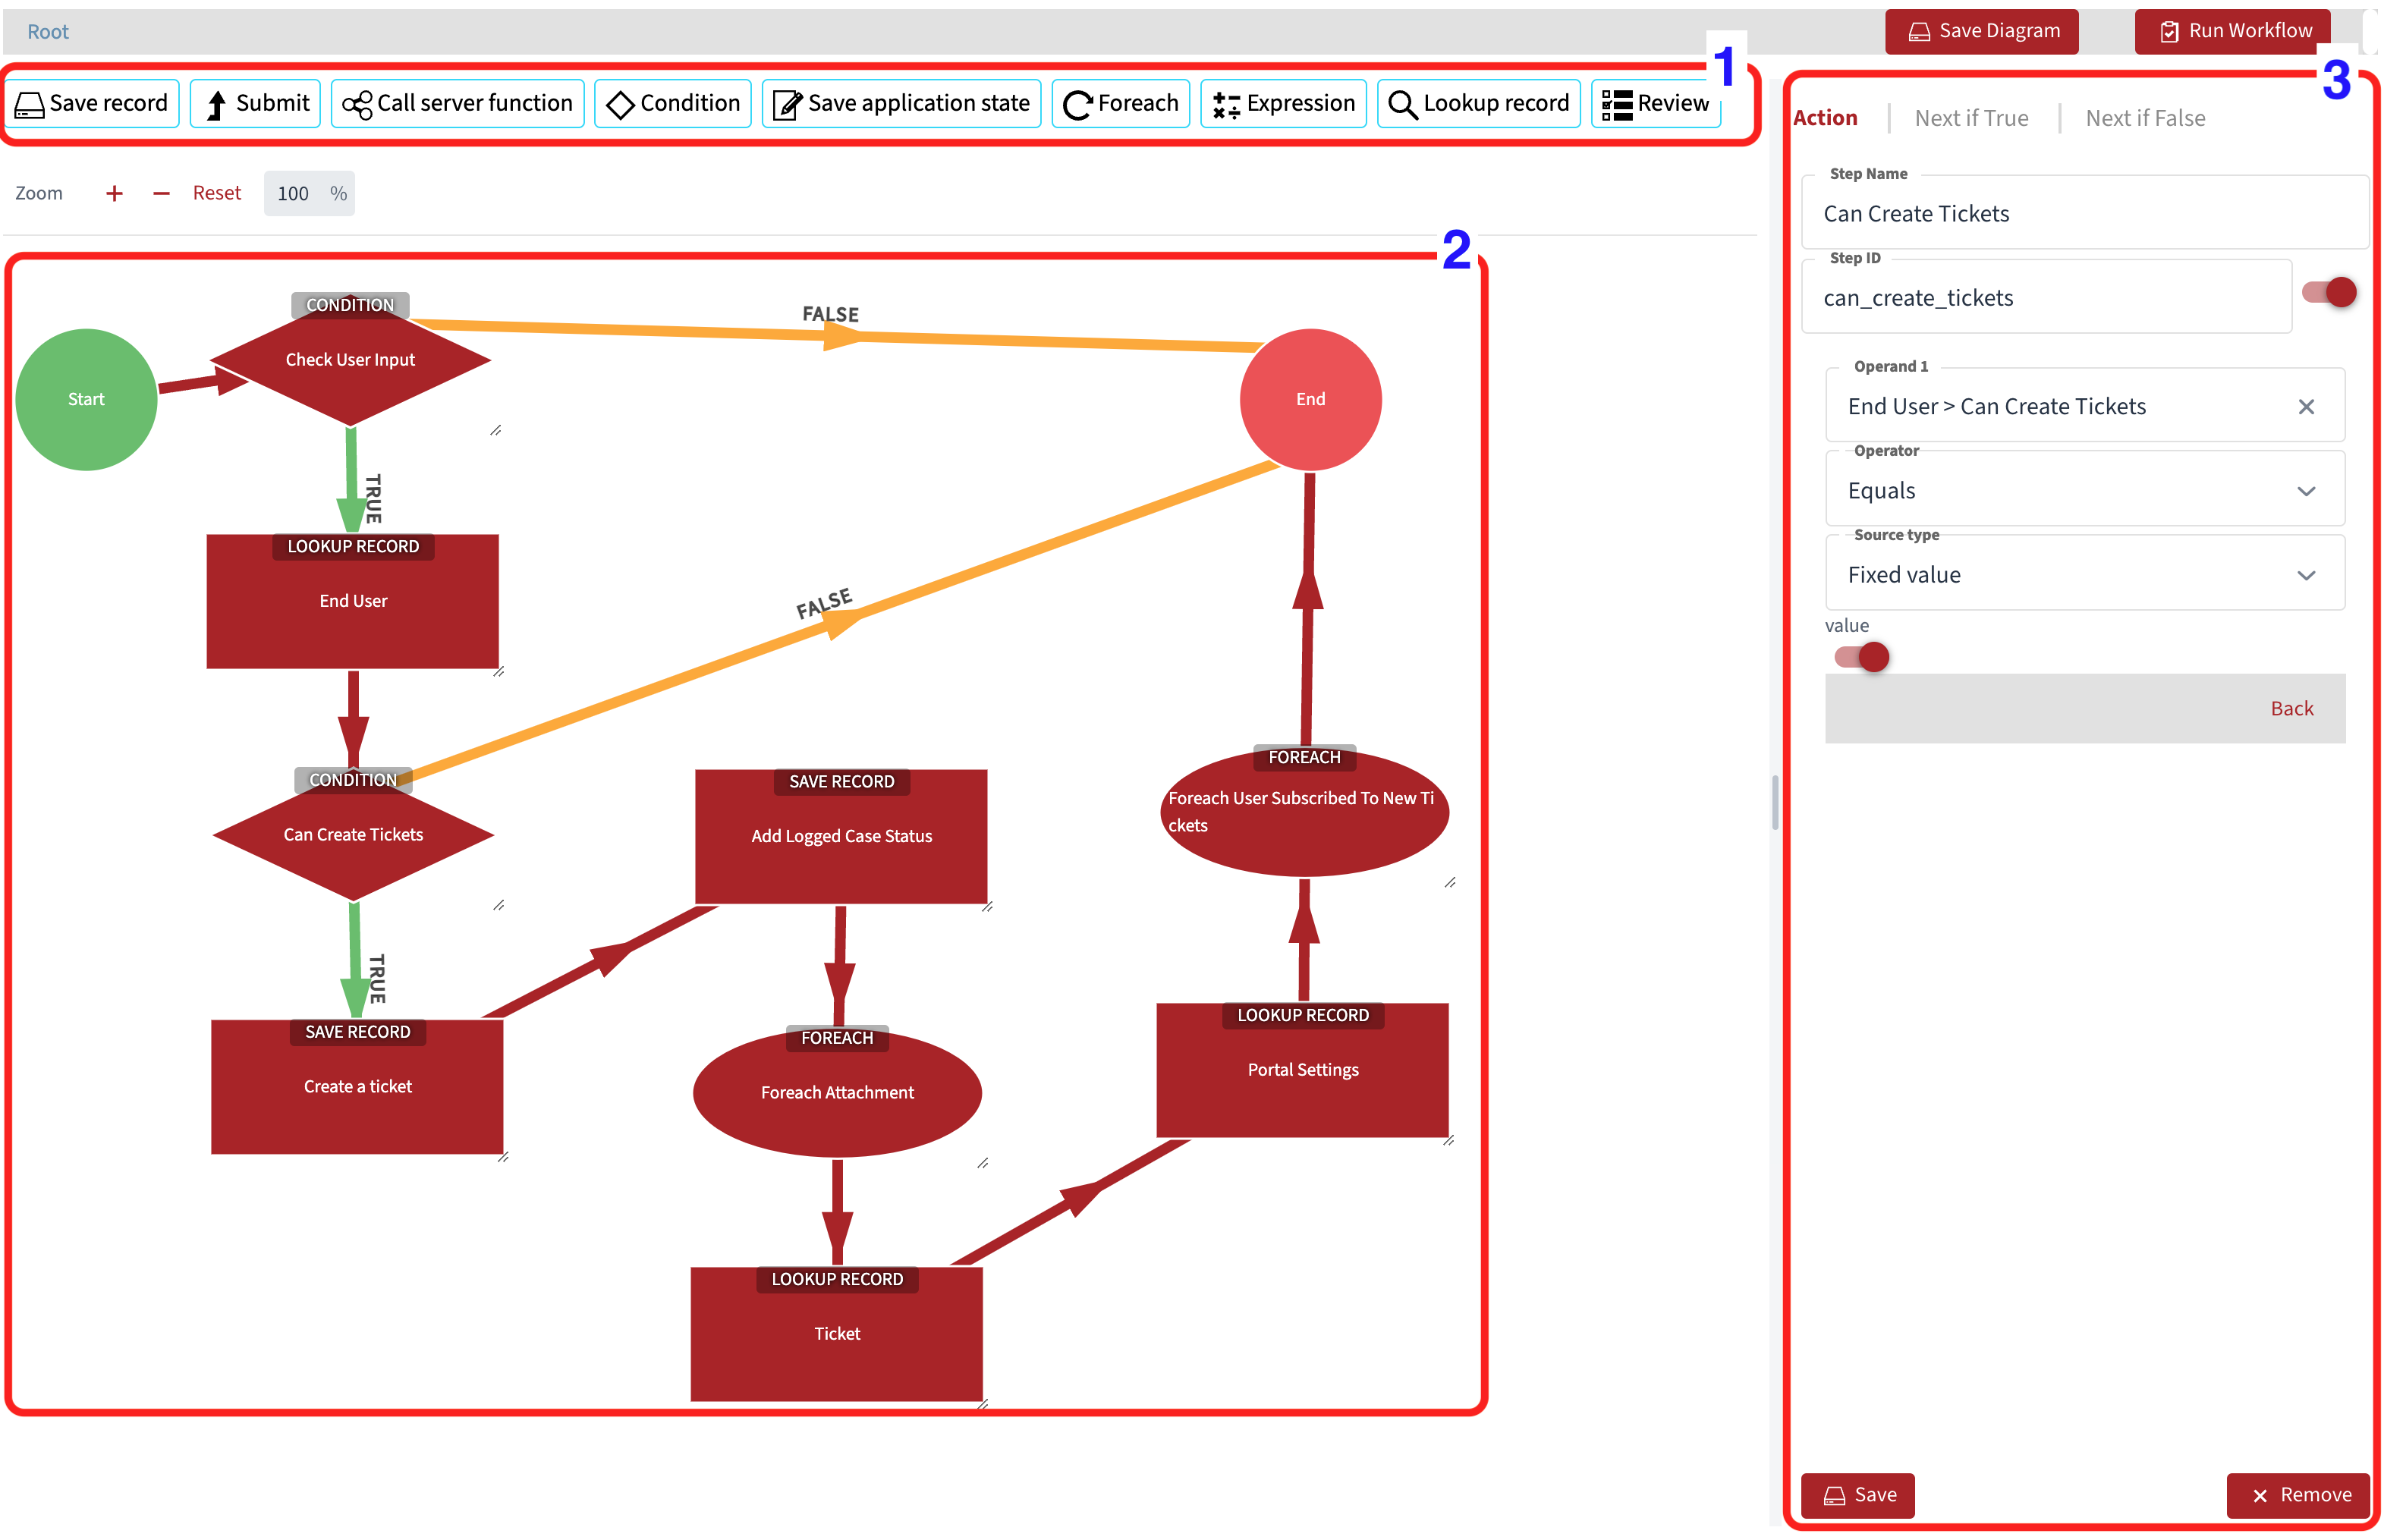Add a Save application state step
This screenshot has width=2384, height=1540.
tap(900, 103)
